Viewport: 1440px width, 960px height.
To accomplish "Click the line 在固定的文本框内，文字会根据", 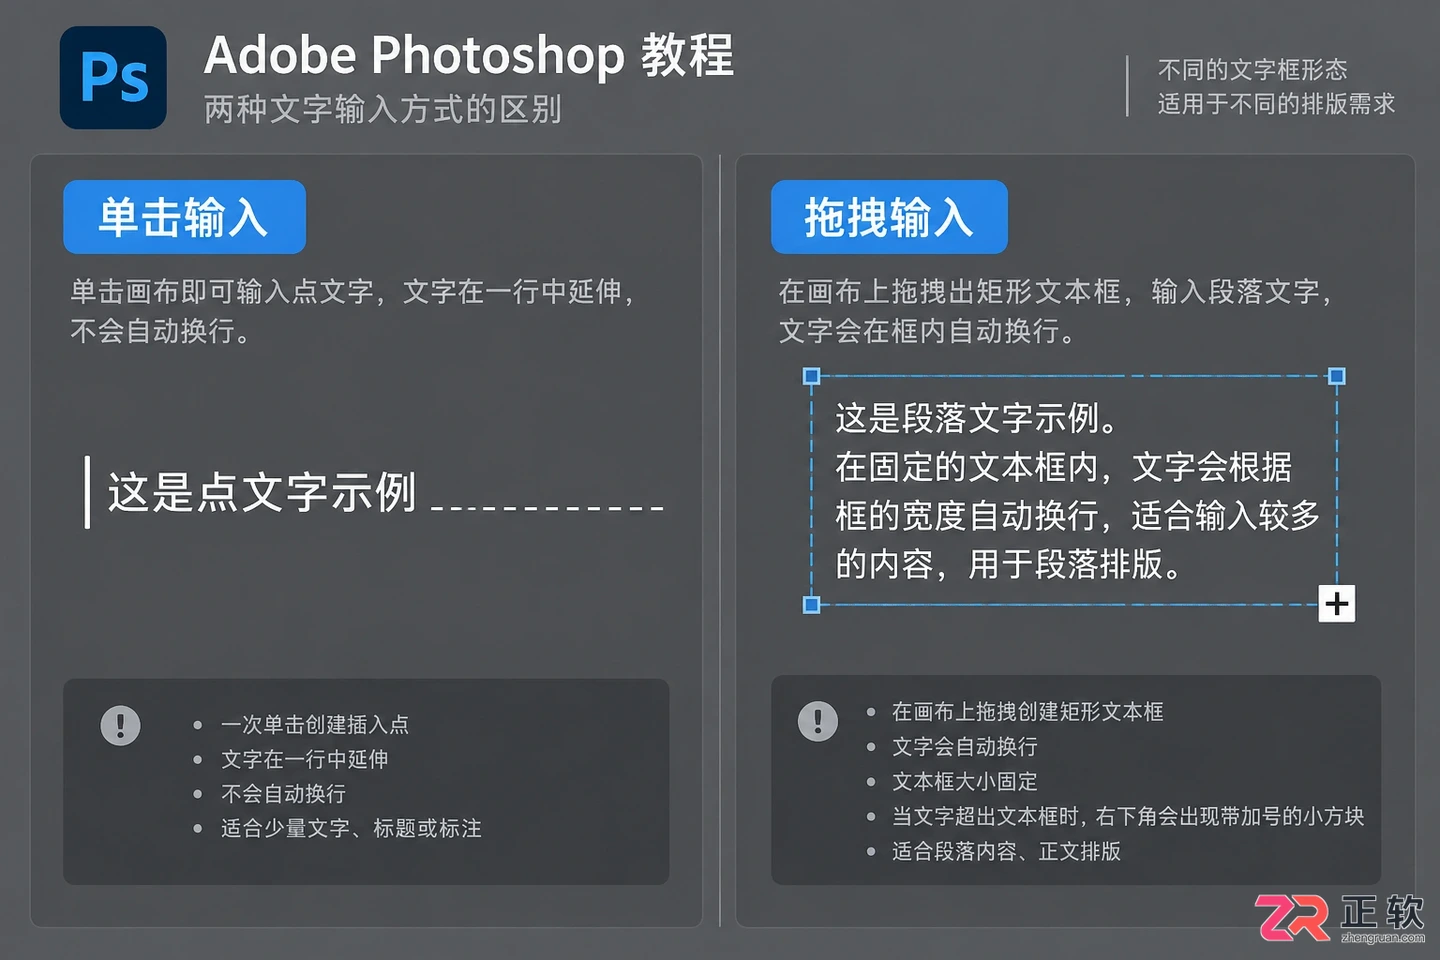I will pos(1064,467).
